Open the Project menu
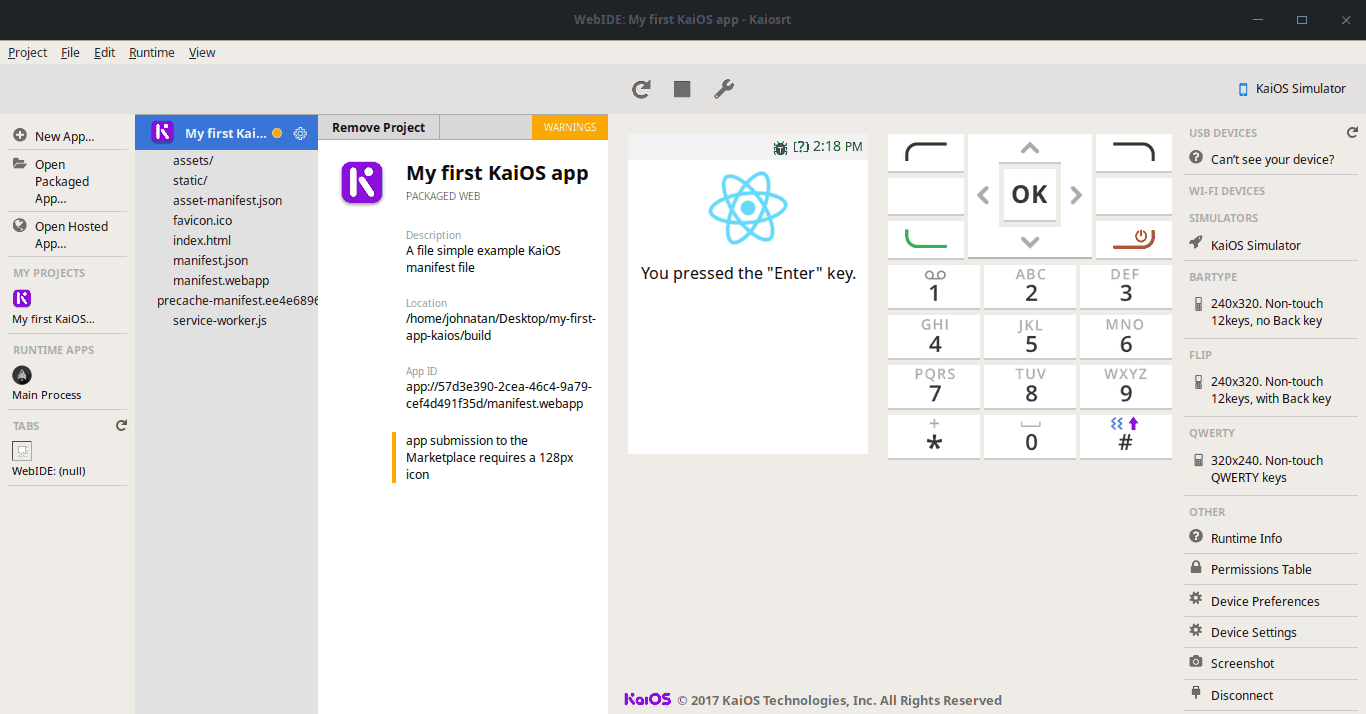 (x=27, y=52)
